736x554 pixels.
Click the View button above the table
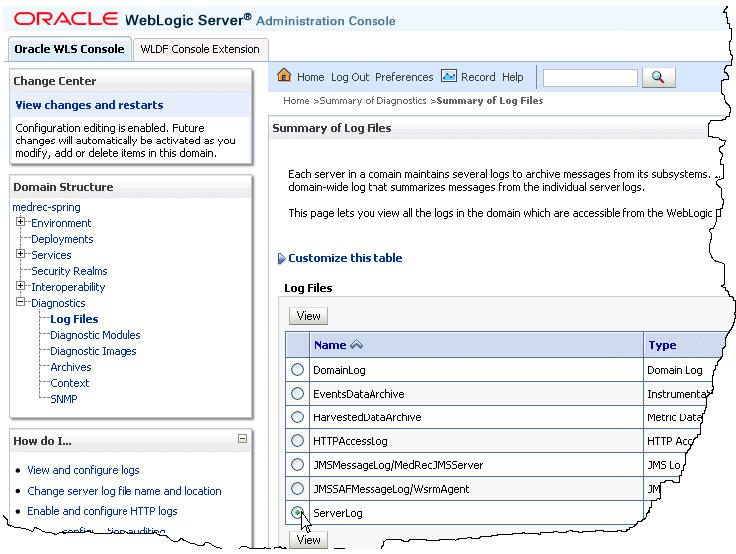(308, 316)
